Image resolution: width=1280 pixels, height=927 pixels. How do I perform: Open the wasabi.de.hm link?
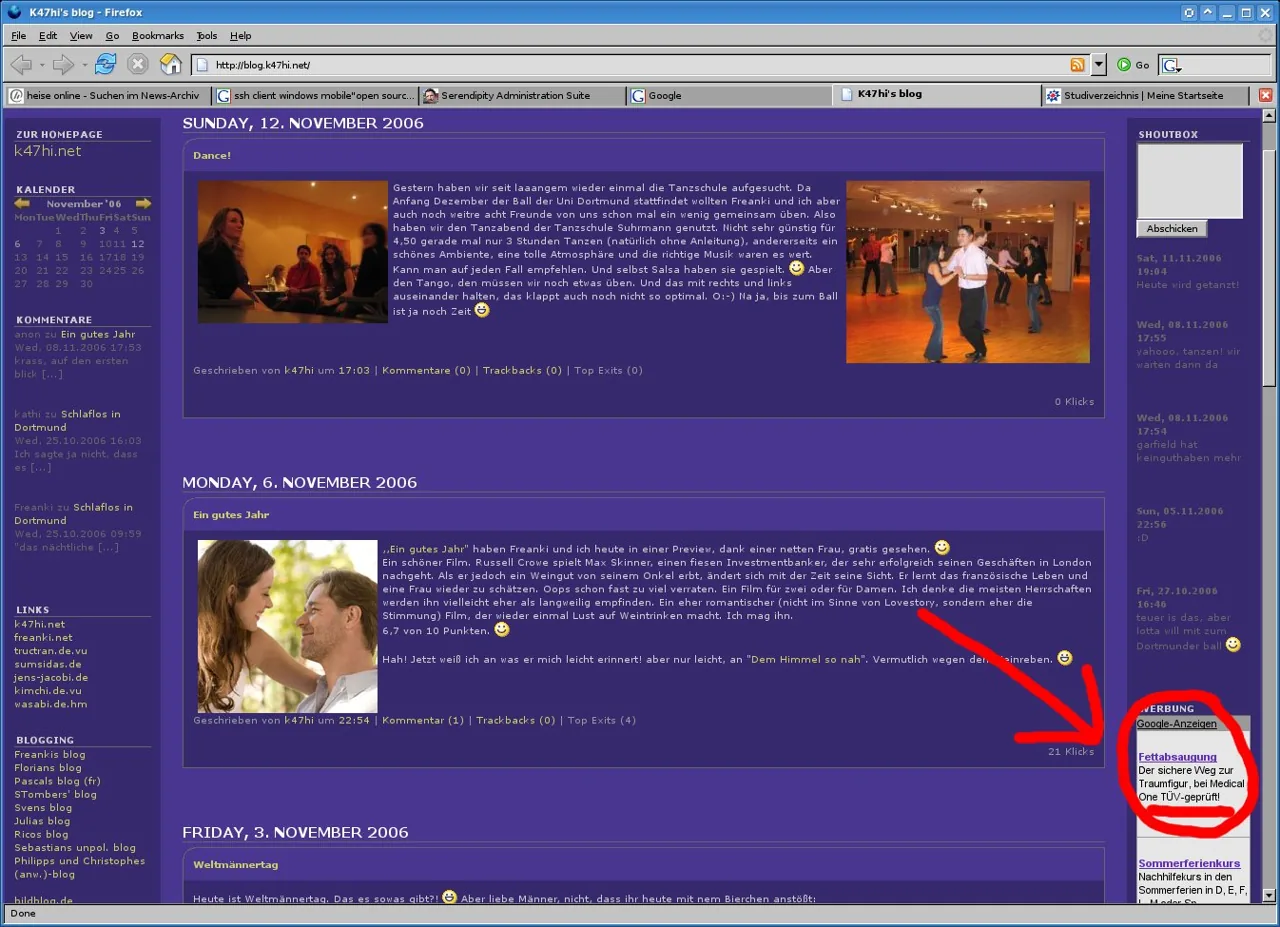click(51, 705)
